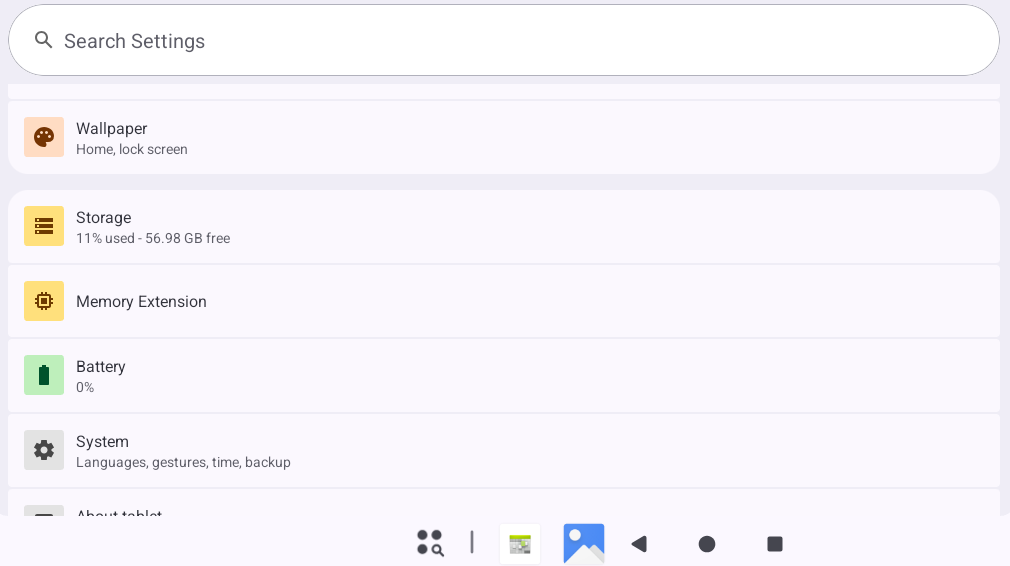1010x566 pixels.
Task: Click the green Battery icon
Action: click(44, 375)
